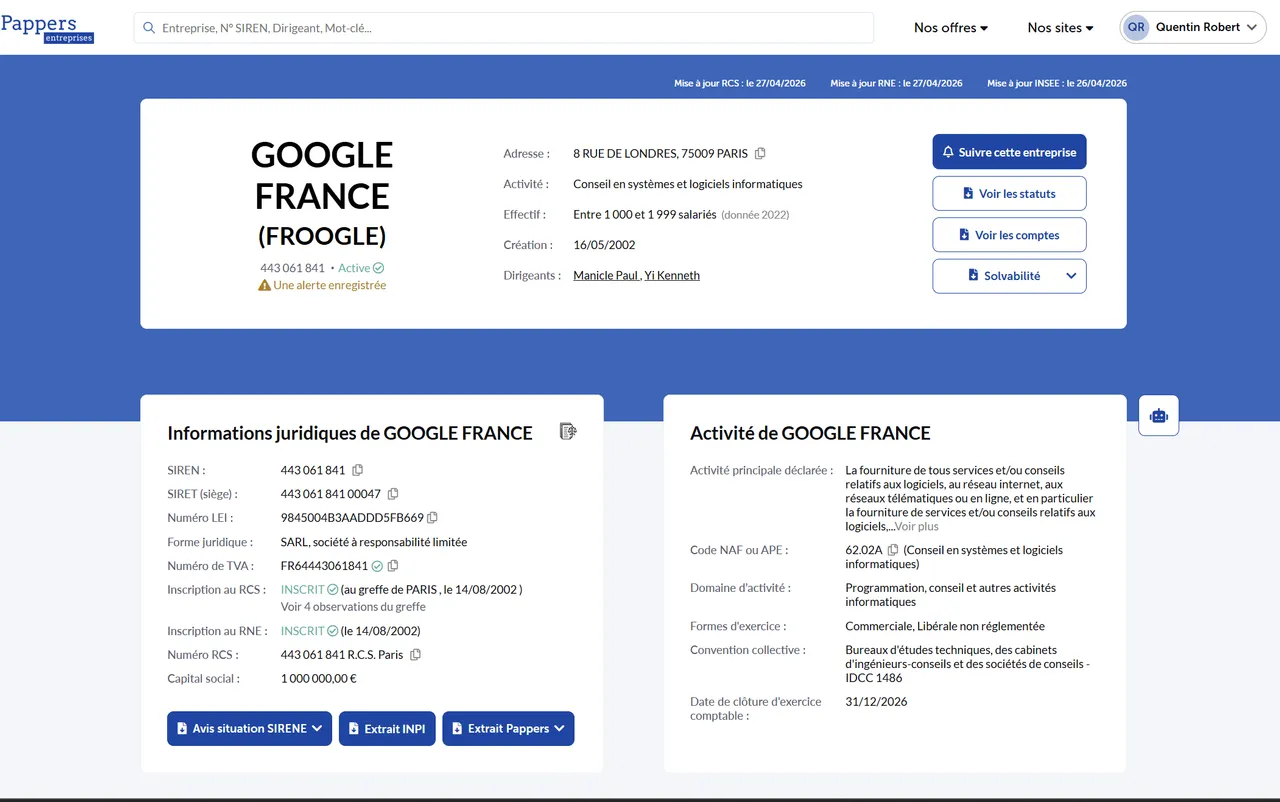Download the Extrait INPI
1280x802 pixels.
click(387, 729)
